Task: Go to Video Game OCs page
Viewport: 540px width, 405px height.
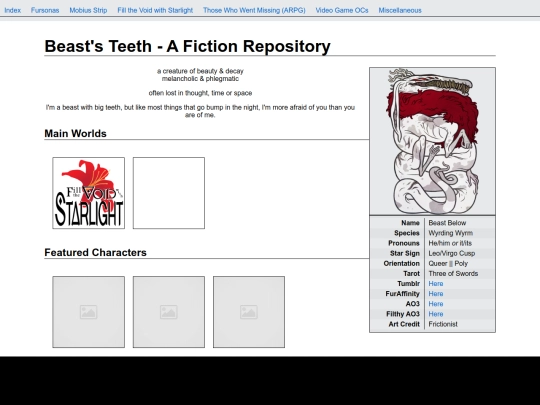Action: pos(342,10)
